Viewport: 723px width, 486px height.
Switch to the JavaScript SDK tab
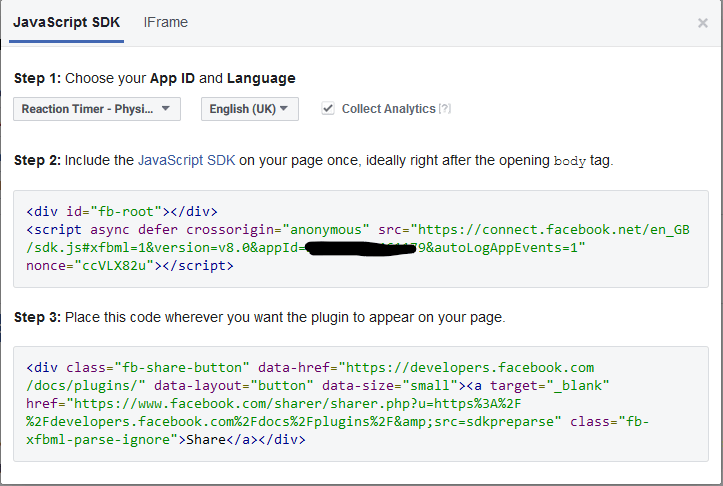66,22
